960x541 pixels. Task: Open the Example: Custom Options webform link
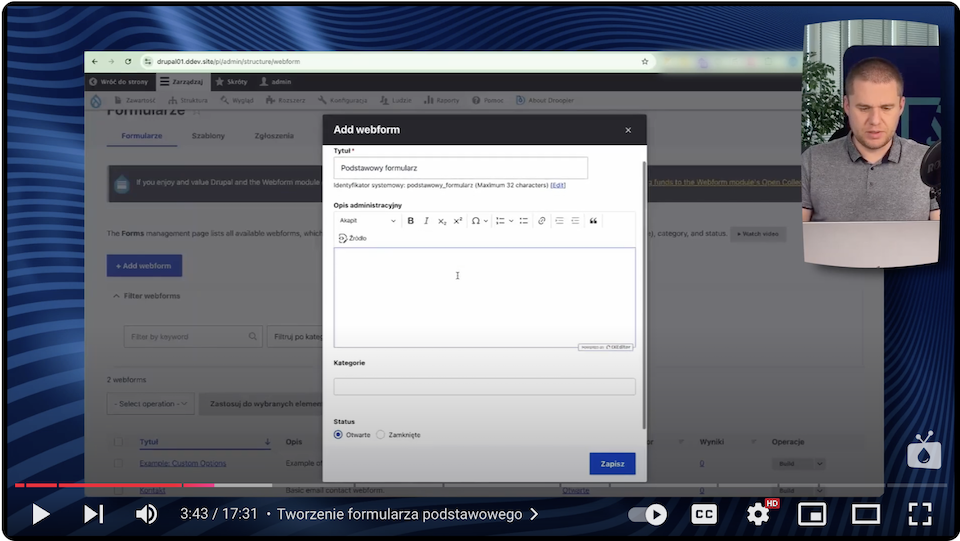click(182, 463)
